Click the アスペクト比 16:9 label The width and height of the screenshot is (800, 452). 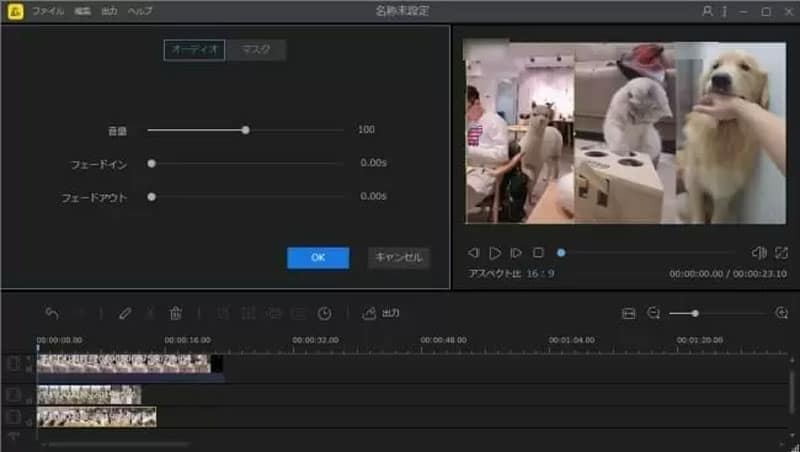(x=511, y=274)
